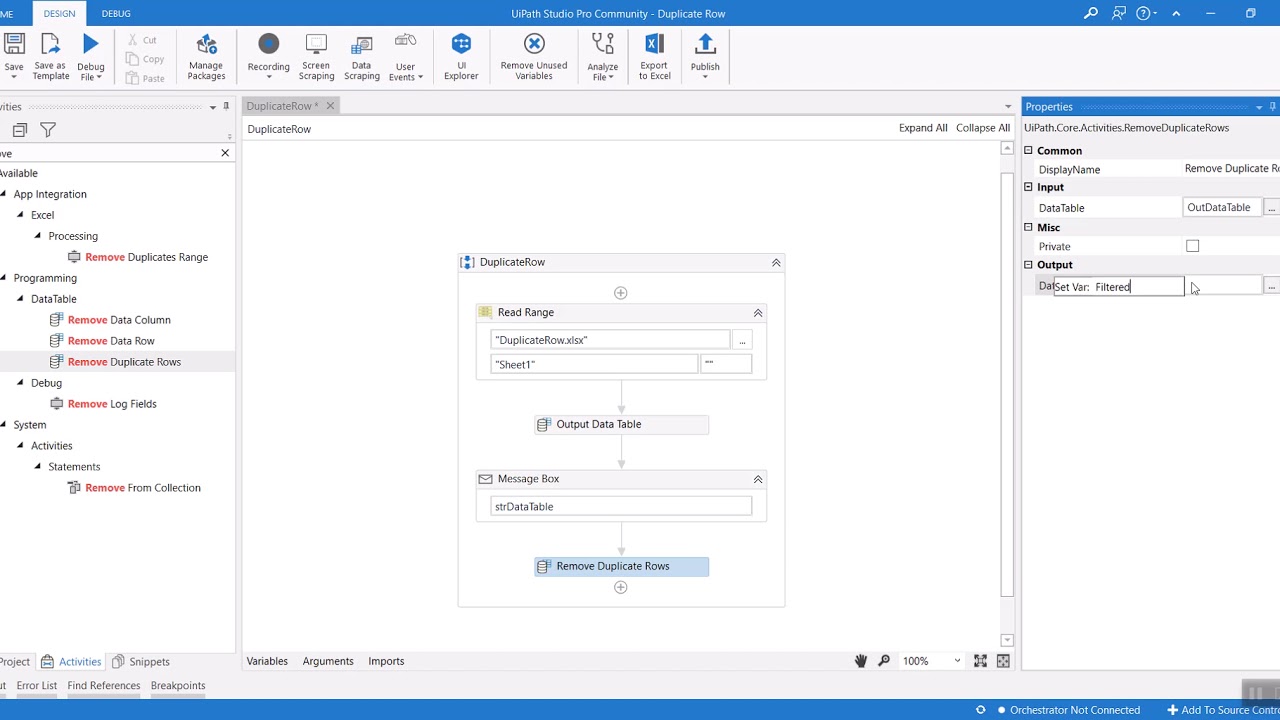Screen dimensions: 1280x720
Task: Add activity above Read Range
Action: click(620, 293)
